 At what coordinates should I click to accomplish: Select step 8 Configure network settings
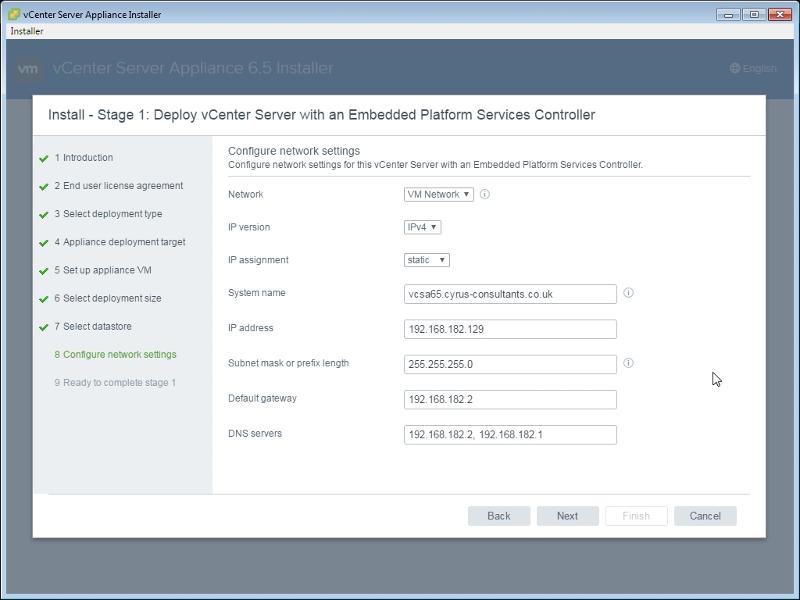pos(115,354)
